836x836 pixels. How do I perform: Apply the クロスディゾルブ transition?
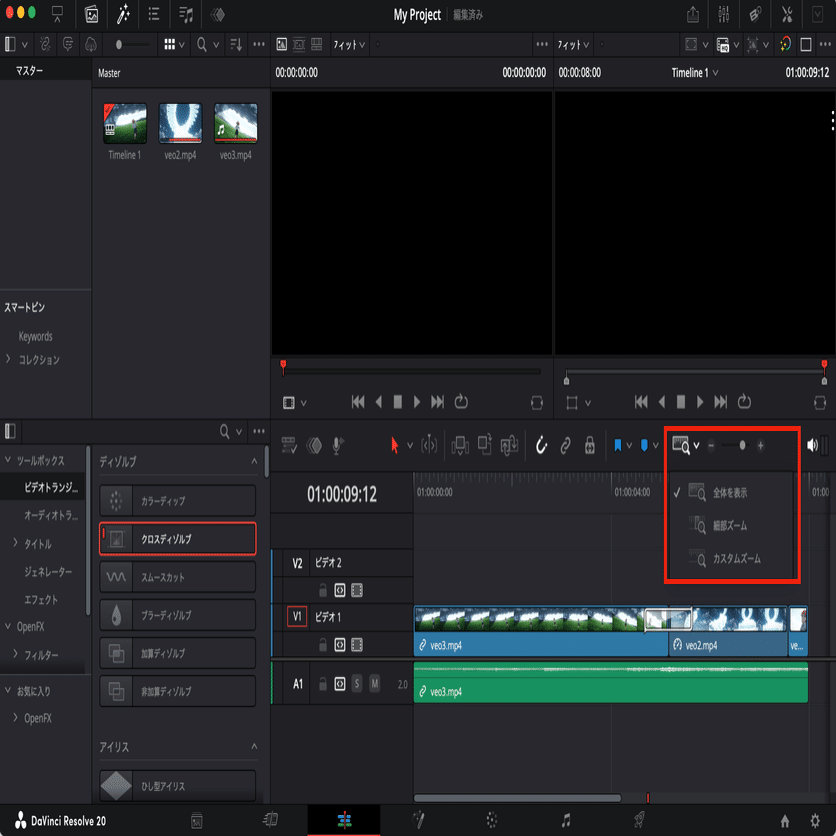(x=177, y=538)
